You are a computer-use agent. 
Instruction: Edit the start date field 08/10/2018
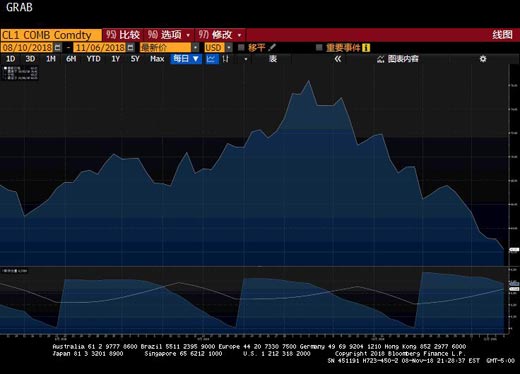click(27, 48)
